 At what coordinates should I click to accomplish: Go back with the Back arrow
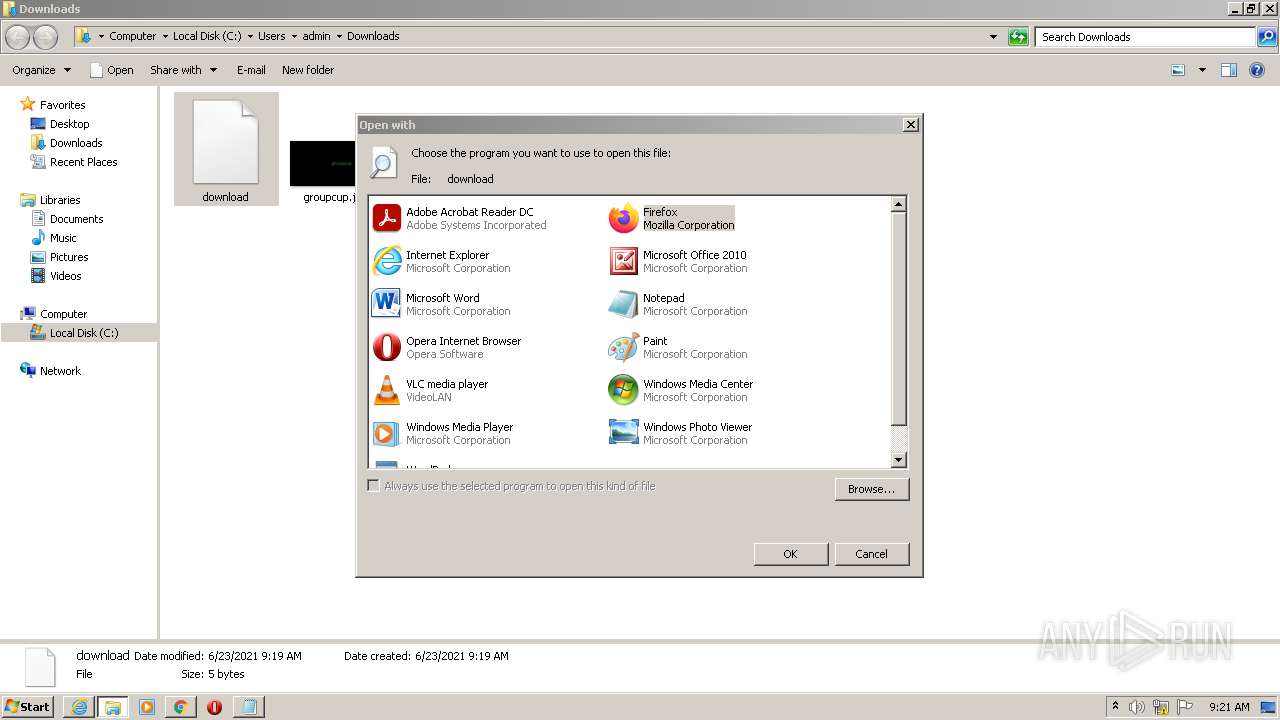pyautogui.click(x=18, y=37)
